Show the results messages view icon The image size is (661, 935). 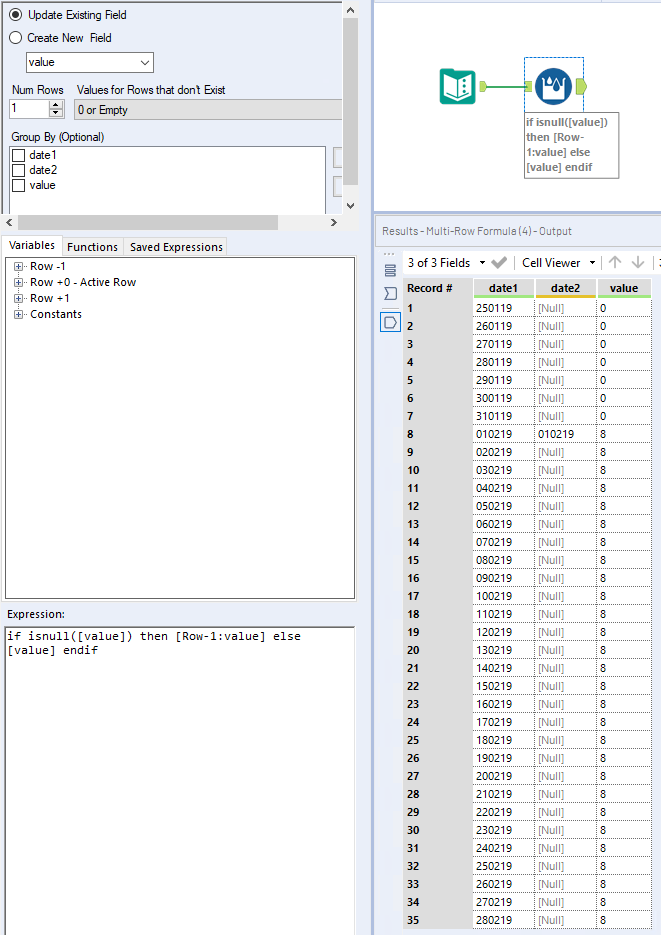(x=390, y=270)
